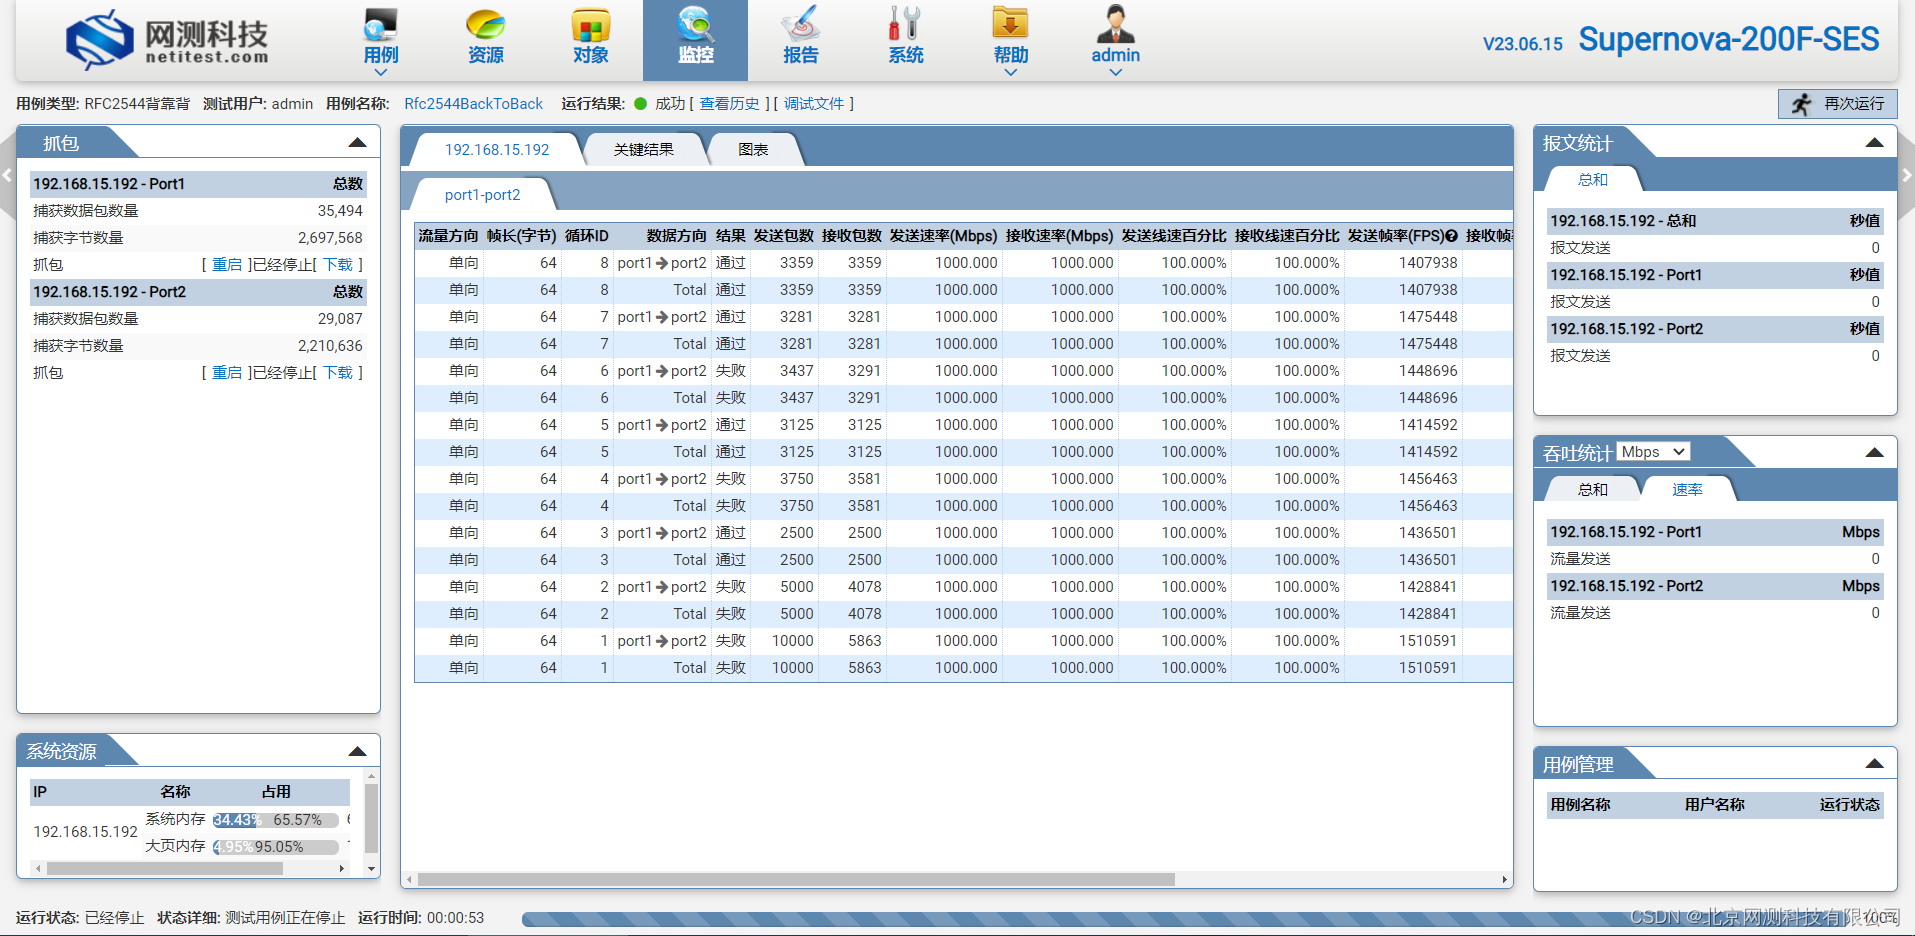Click the results table horizontal scrollbar
1915x936 pixels.
[x=796, y=880]
